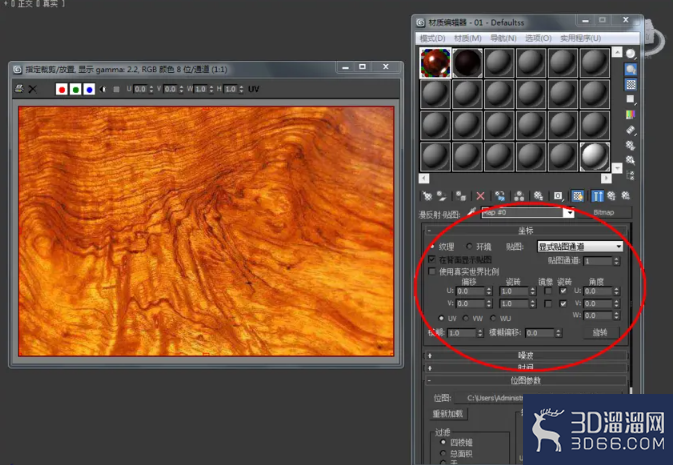Image resolution: width=673 pixels, height=465 pixels.
Task: Uncheck the V row 瓷砖 checkbox
Action: pyautogui.click(x=563, y=304)
